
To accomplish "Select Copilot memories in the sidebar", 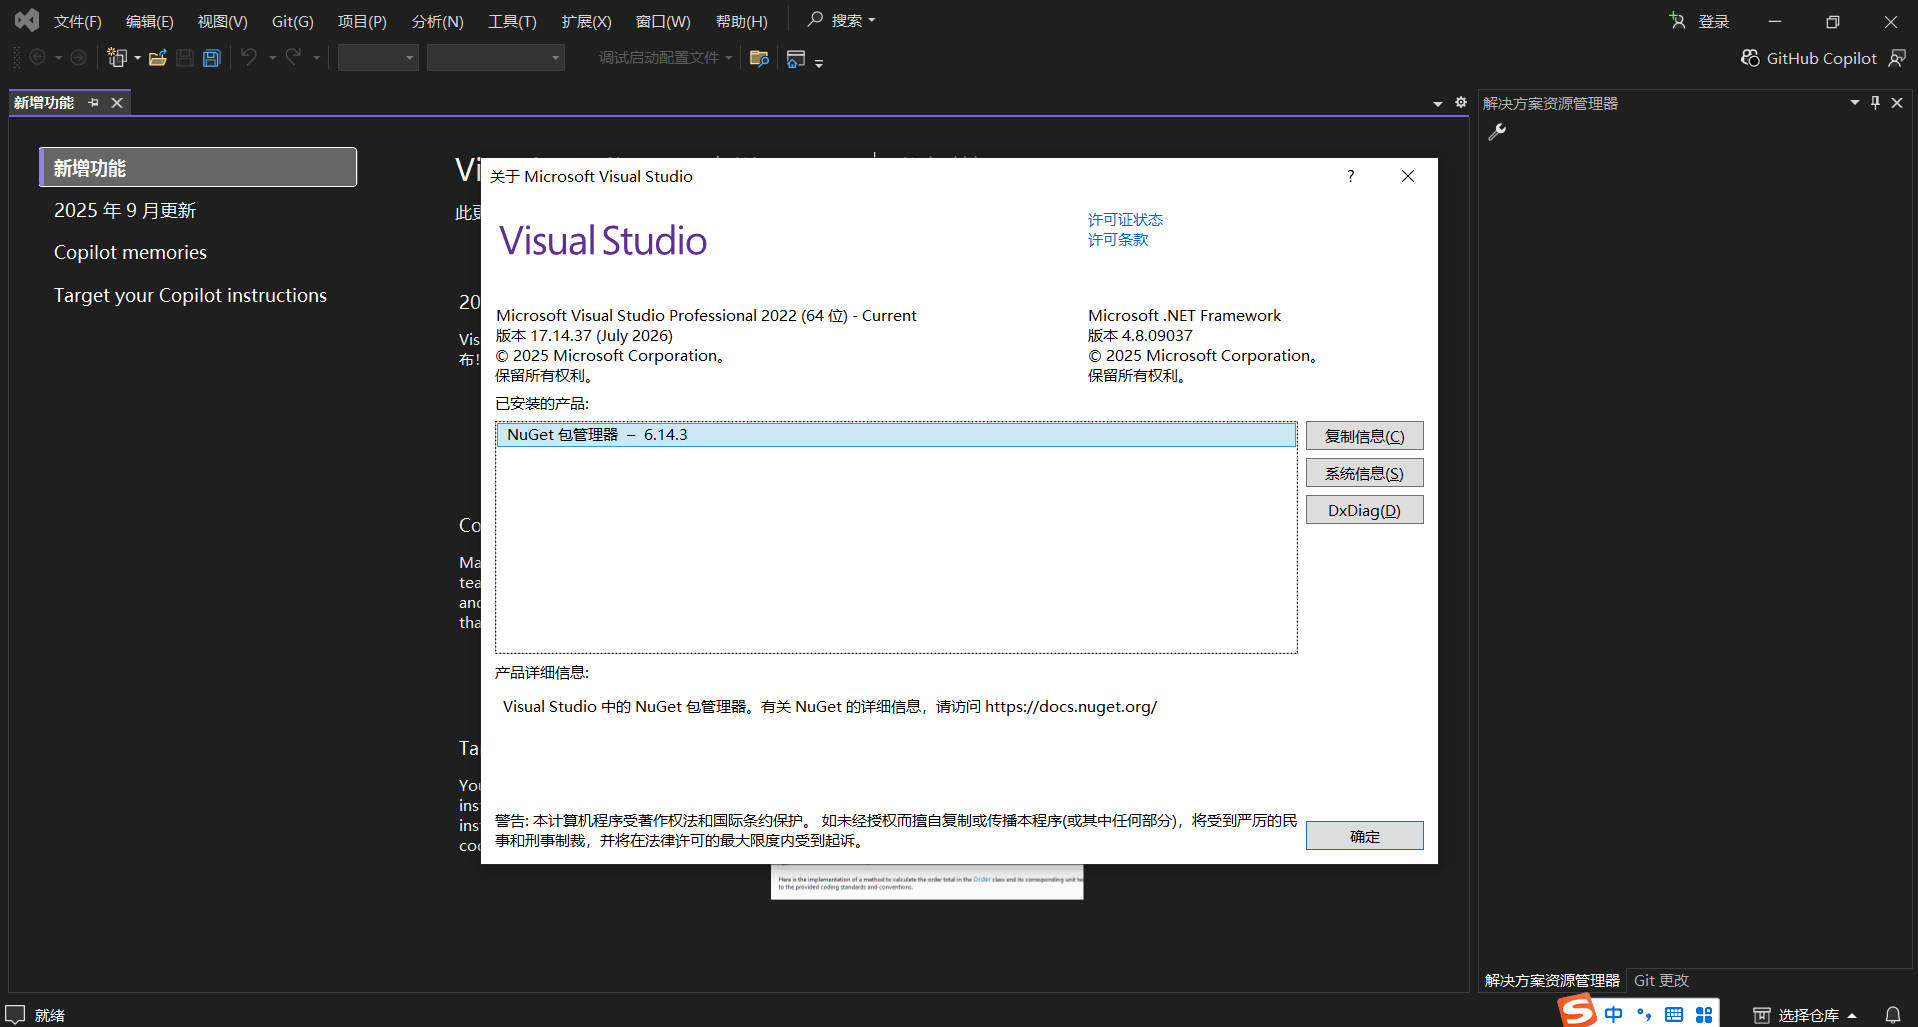I will [130, 252].
